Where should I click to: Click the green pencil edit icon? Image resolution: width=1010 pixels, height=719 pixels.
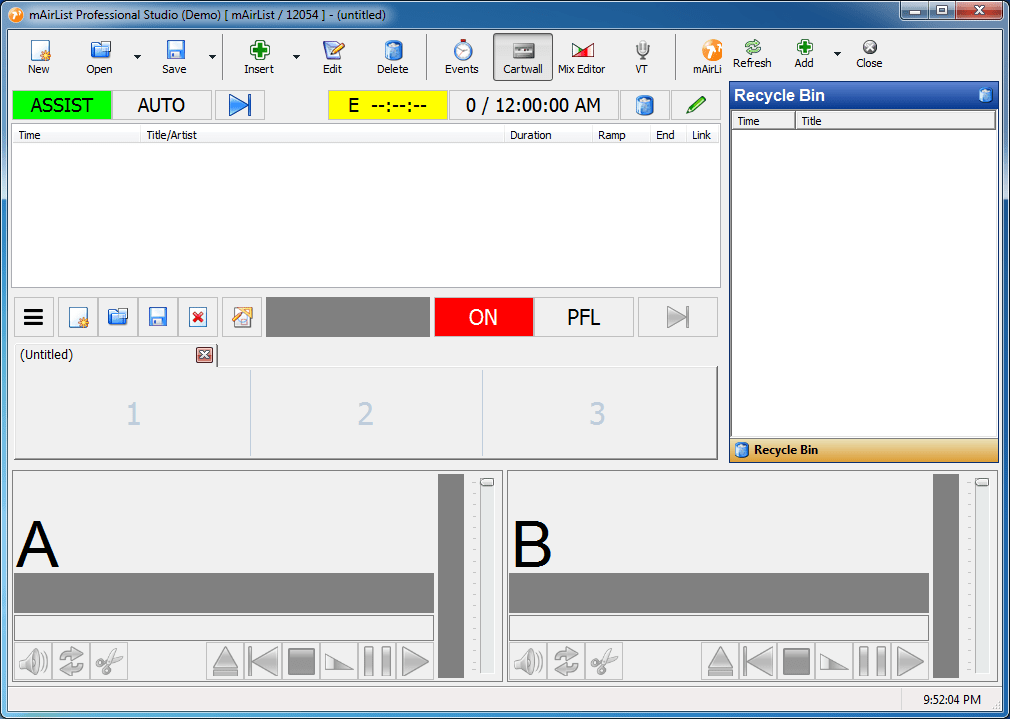point(696,105)
